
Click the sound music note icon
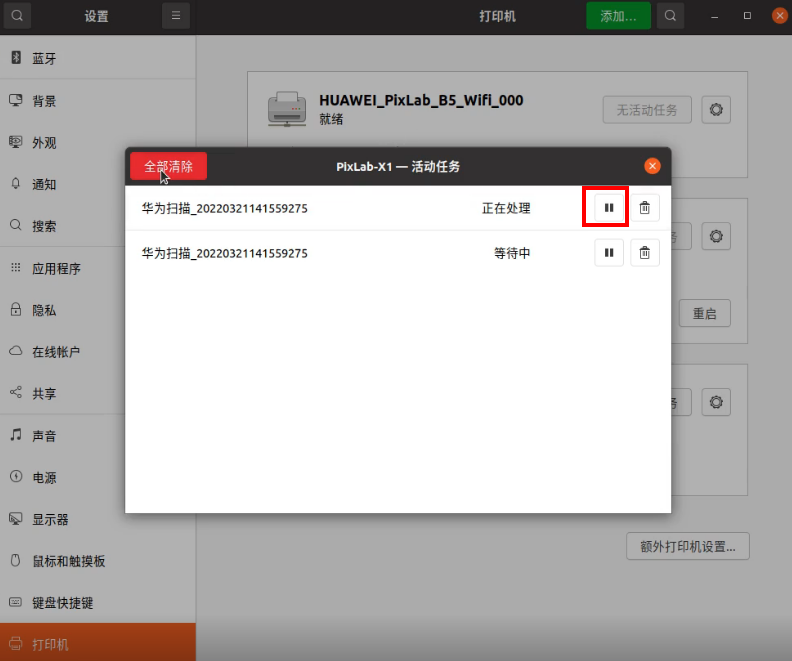(16, 434)
